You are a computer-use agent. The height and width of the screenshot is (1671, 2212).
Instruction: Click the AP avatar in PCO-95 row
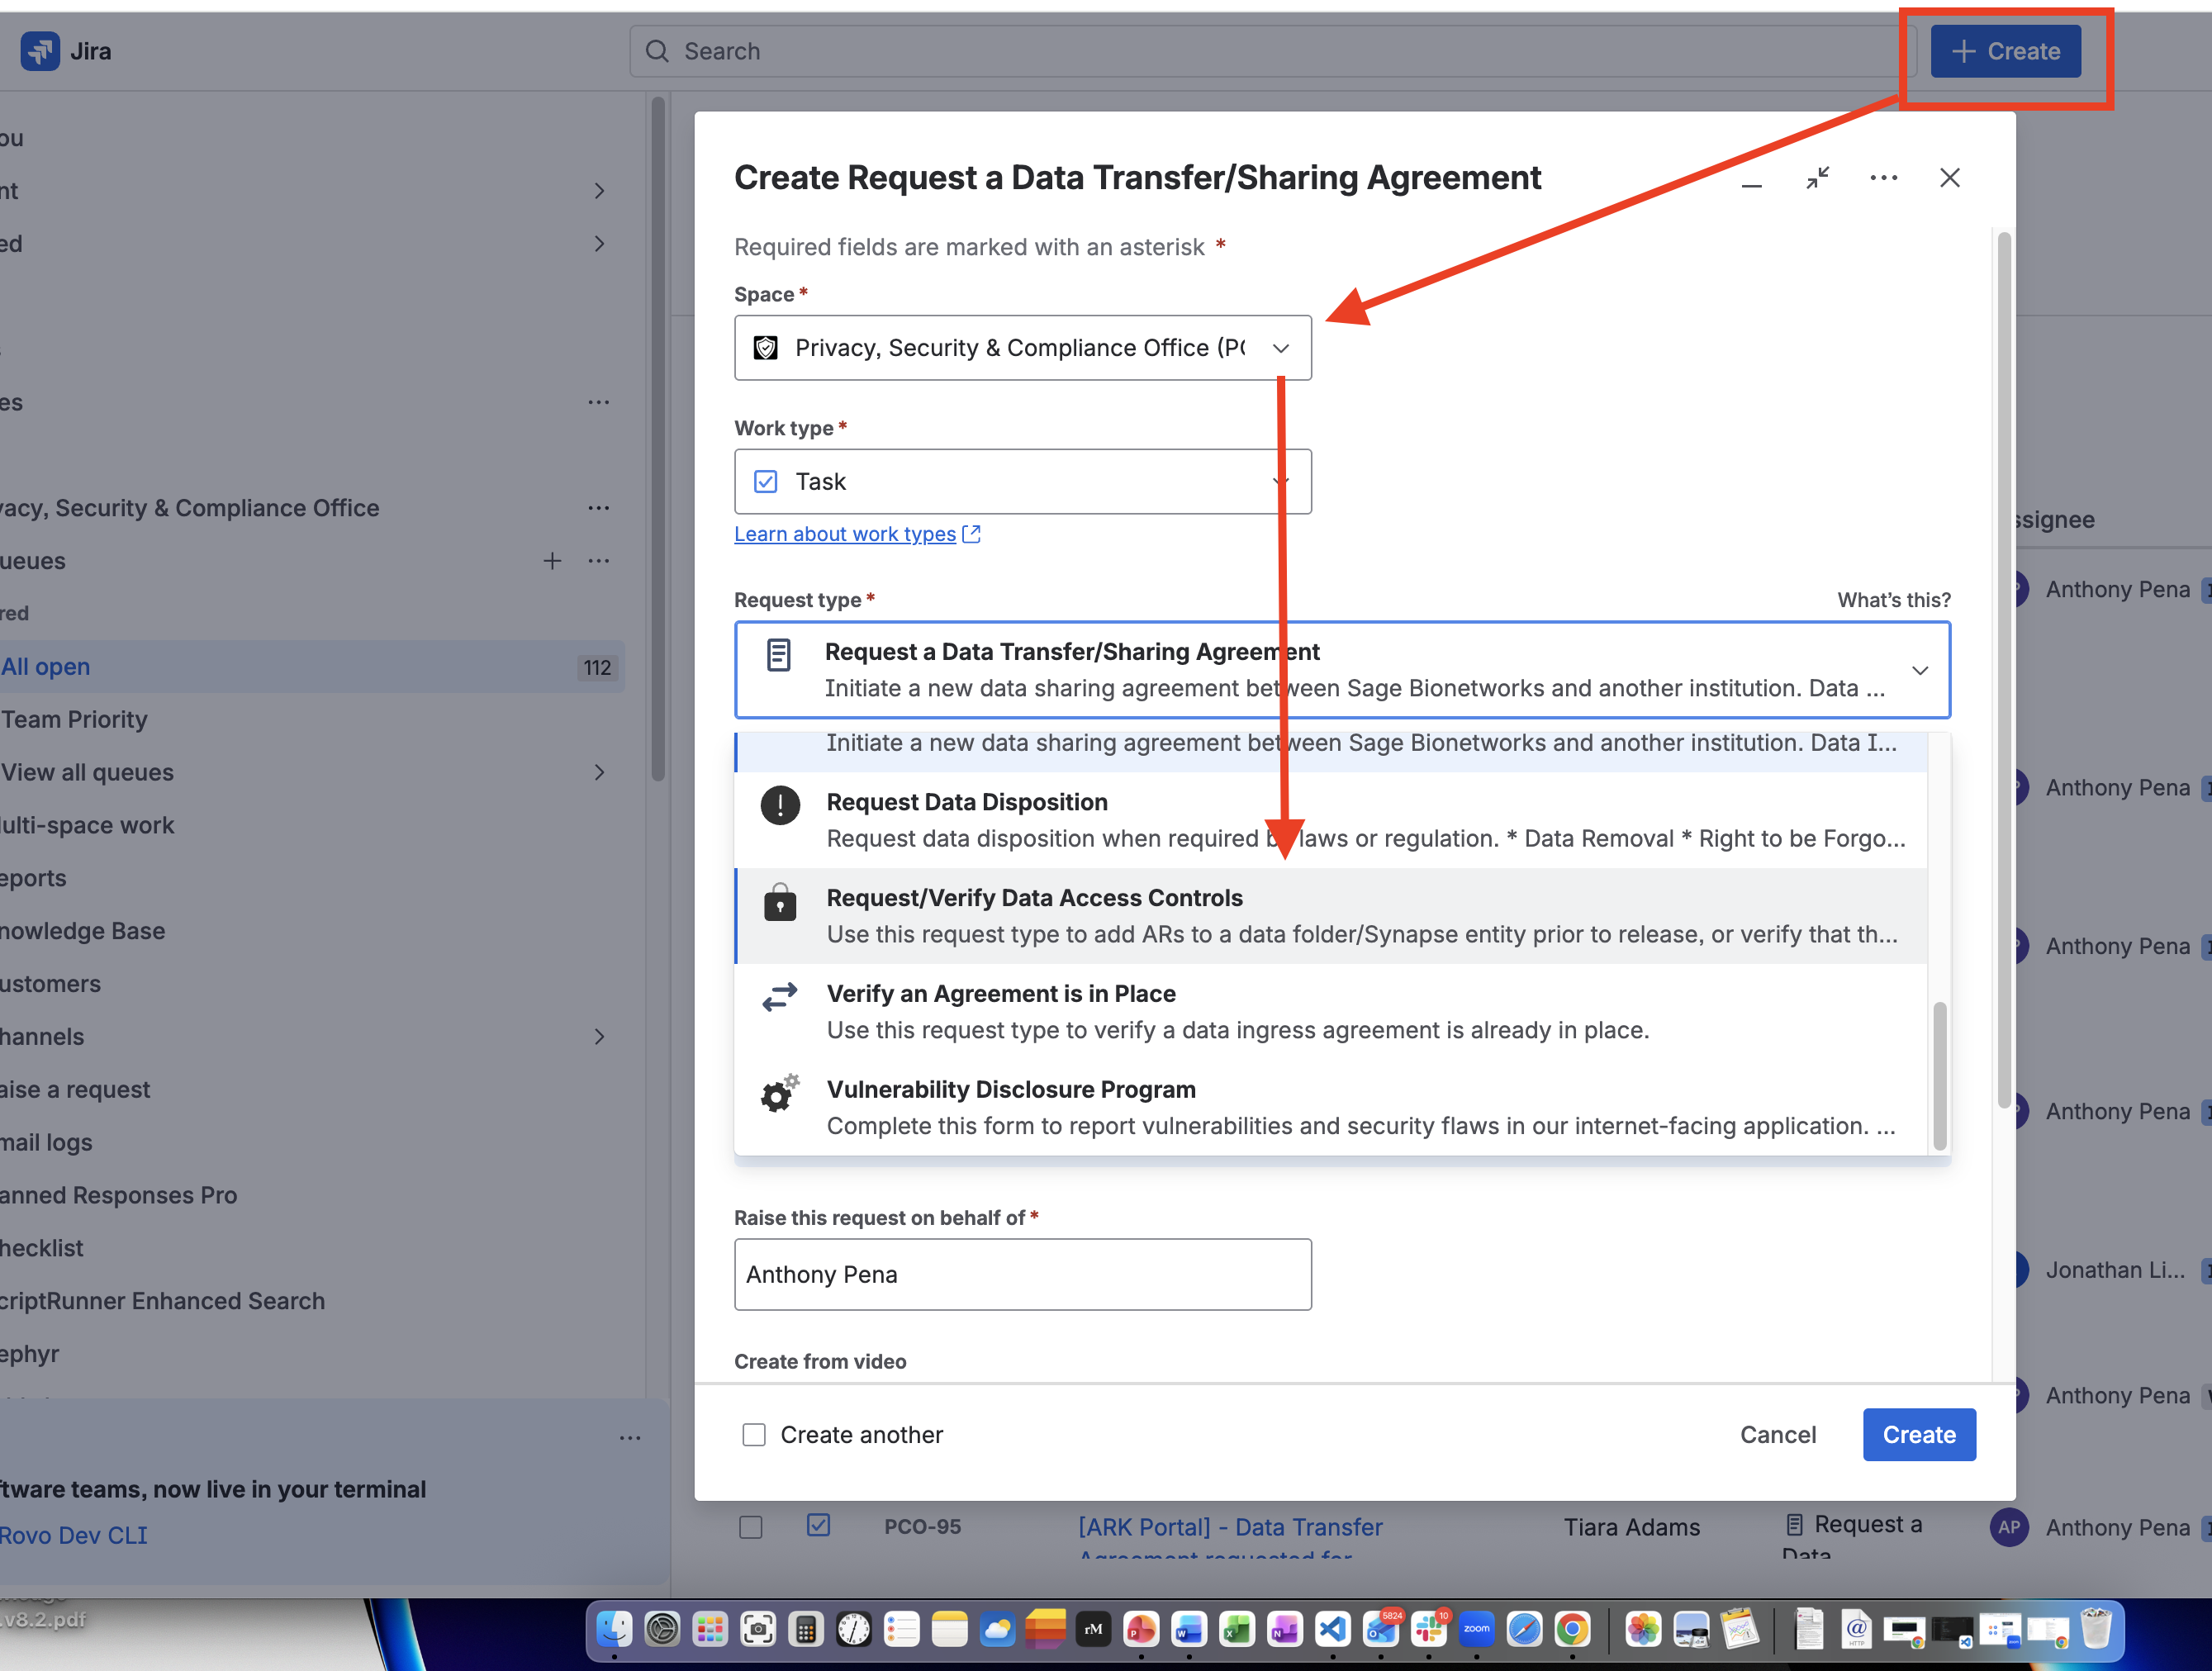[x=2009, y=1527]
